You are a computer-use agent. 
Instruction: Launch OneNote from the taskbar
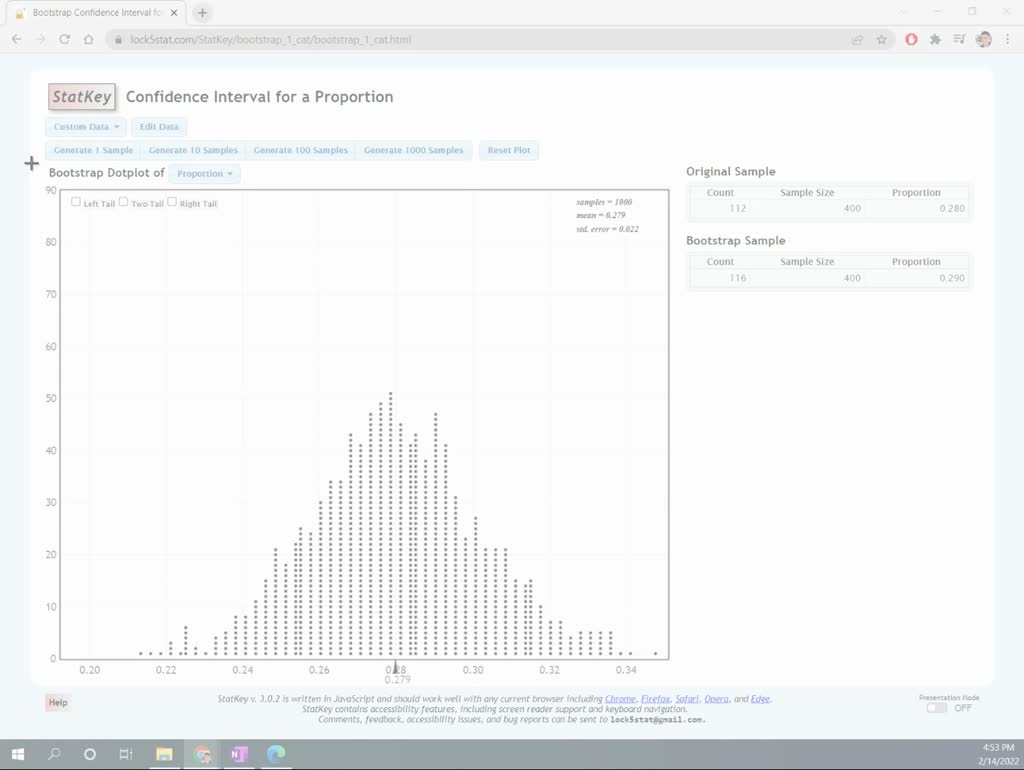(x=239, y=754)
